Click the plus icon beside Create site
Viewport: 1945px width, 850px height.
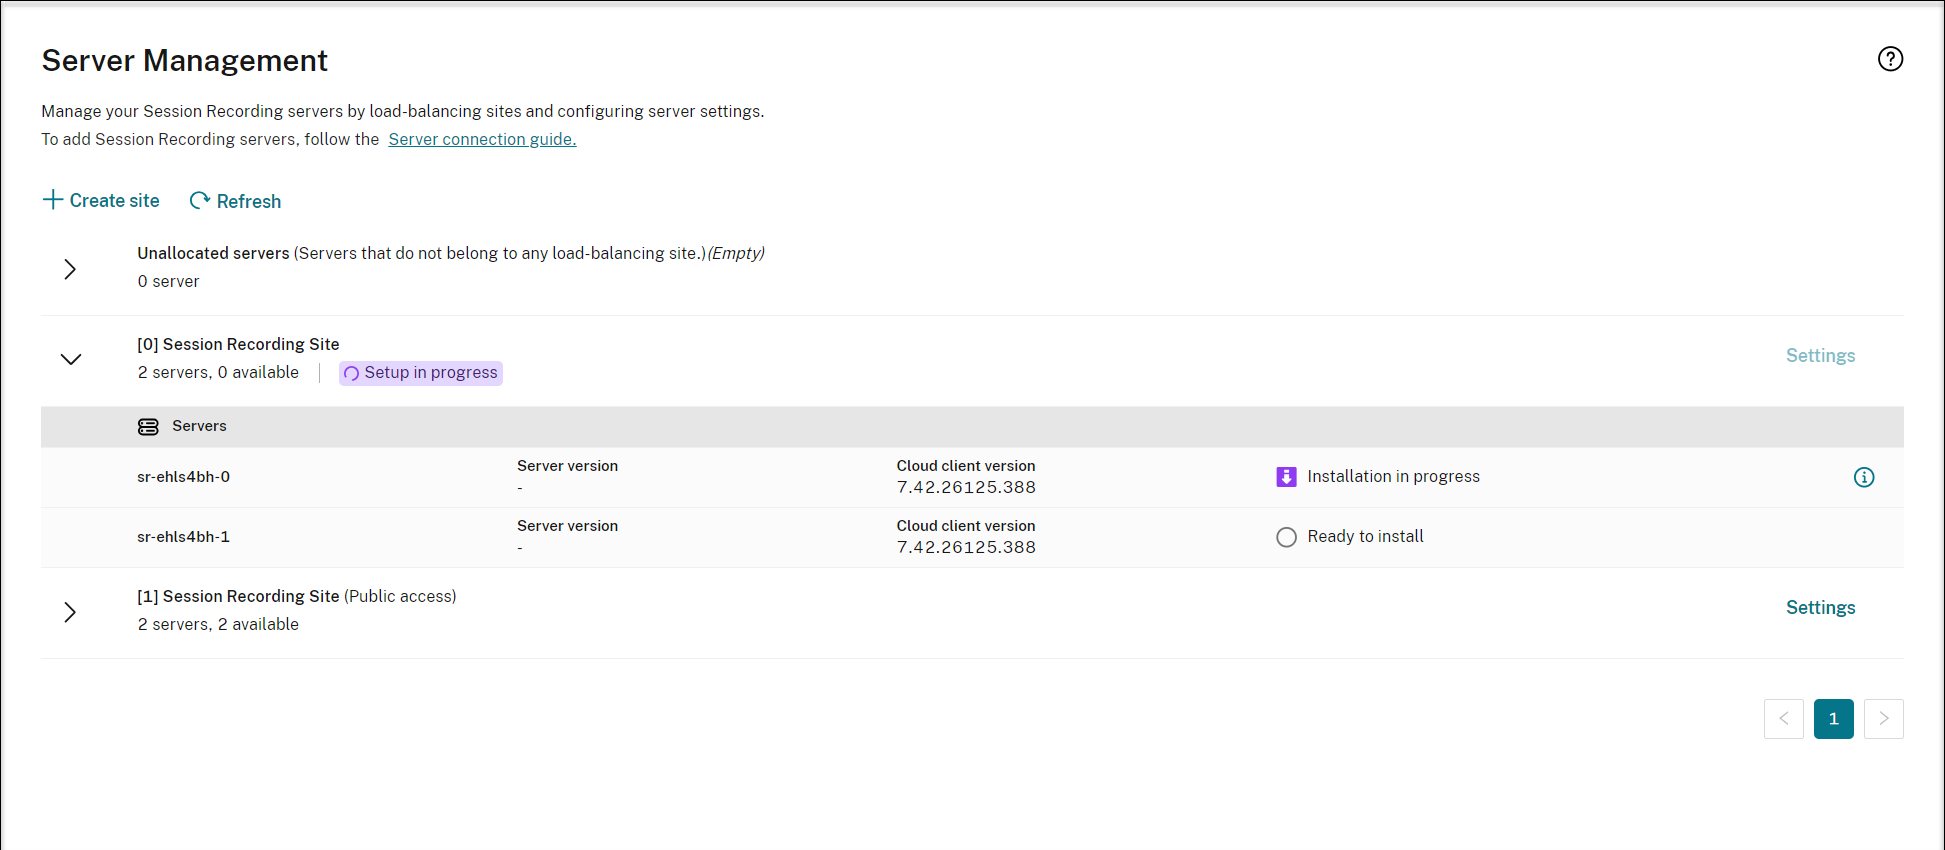pos(53,200)
